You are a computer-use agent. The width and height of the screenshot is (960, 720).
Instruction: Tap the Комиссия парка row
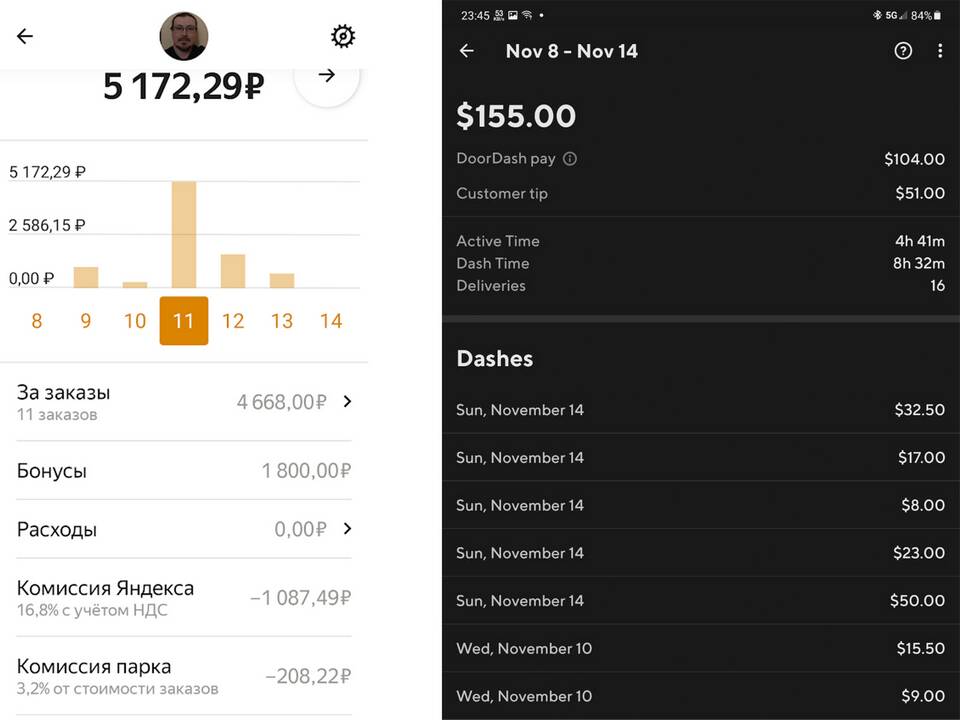coord(184,676)
